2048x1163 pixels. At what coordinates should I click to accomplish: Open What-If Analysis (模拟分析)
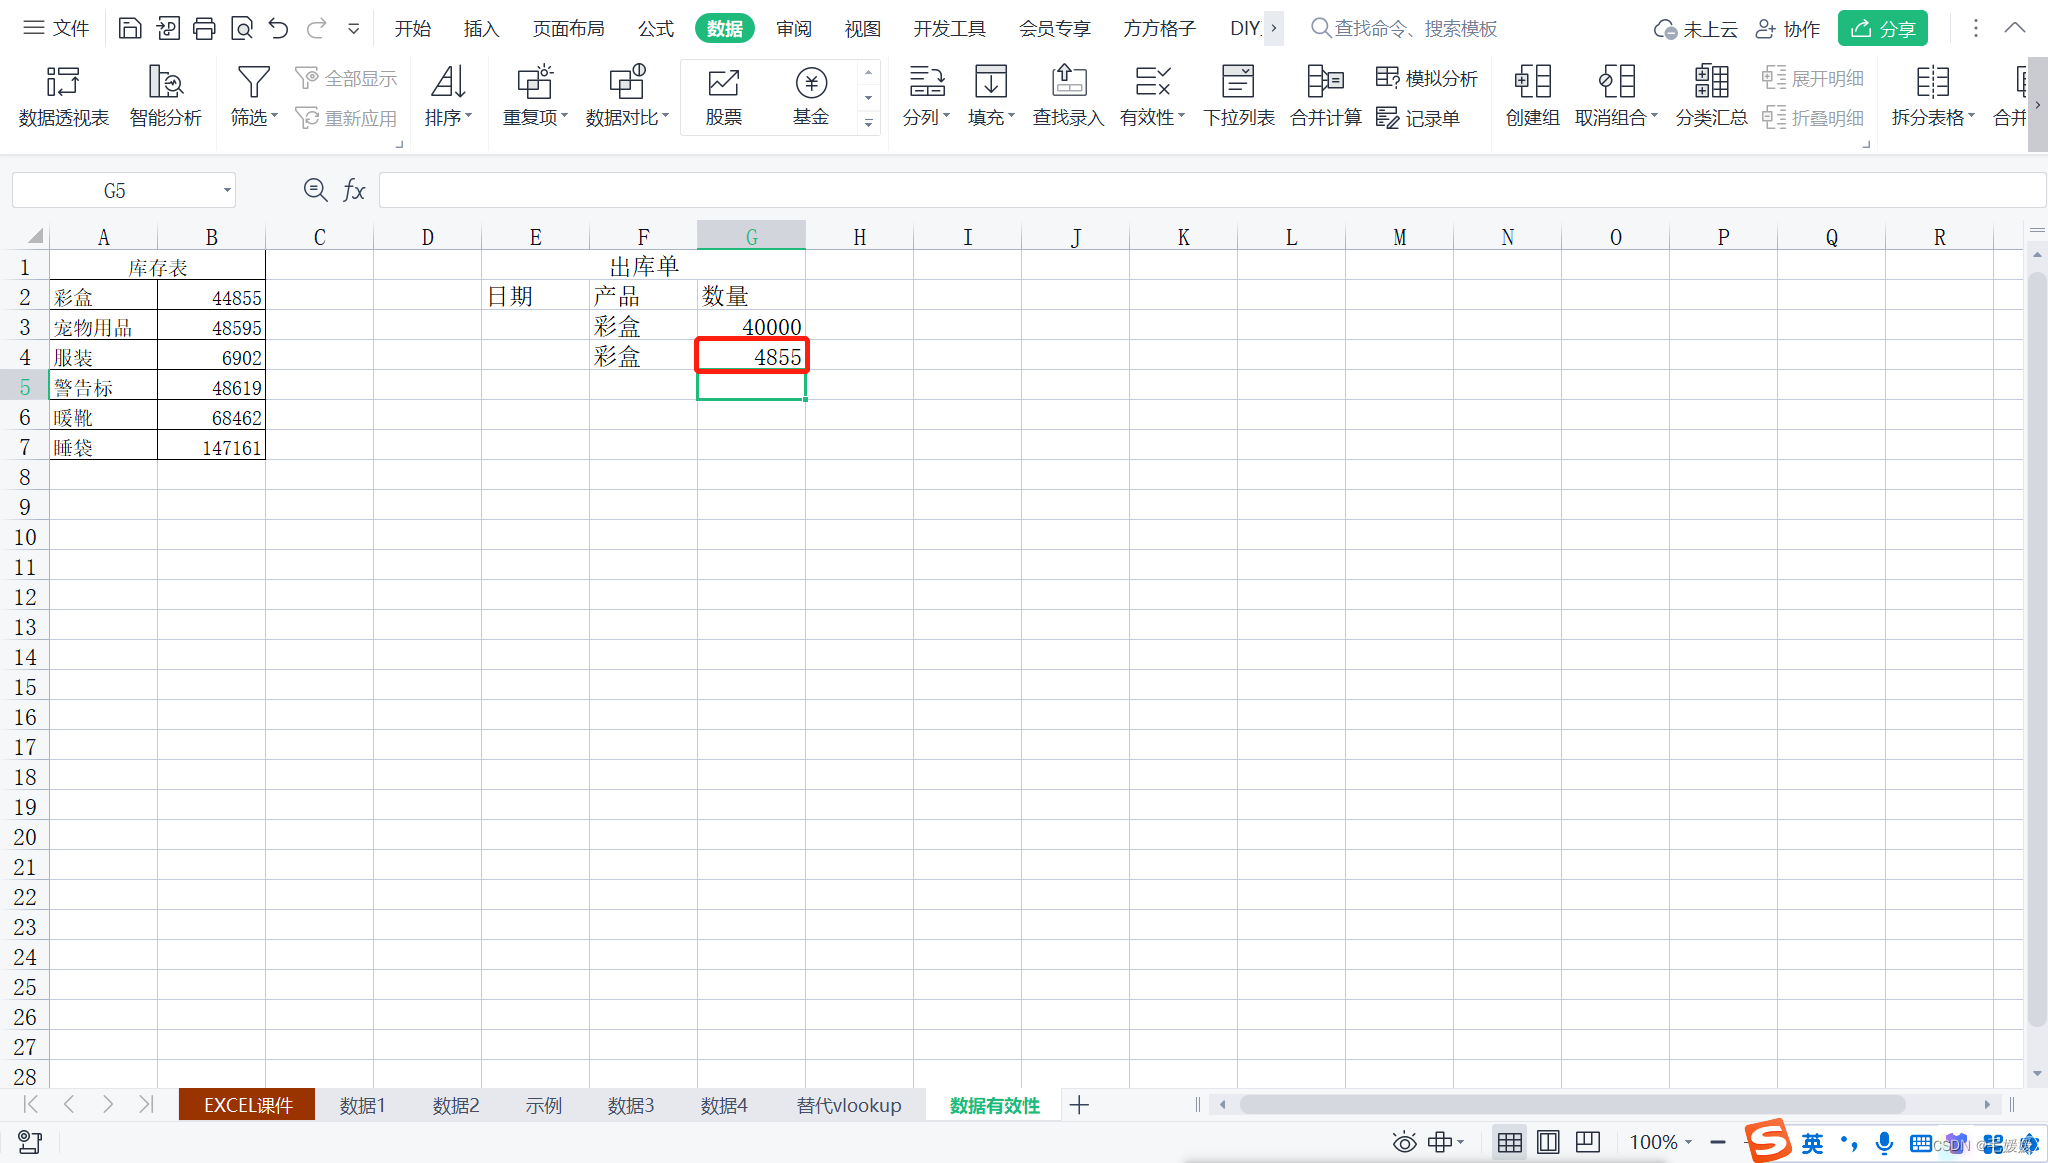pyautogui.click(x=1427, y=78)
